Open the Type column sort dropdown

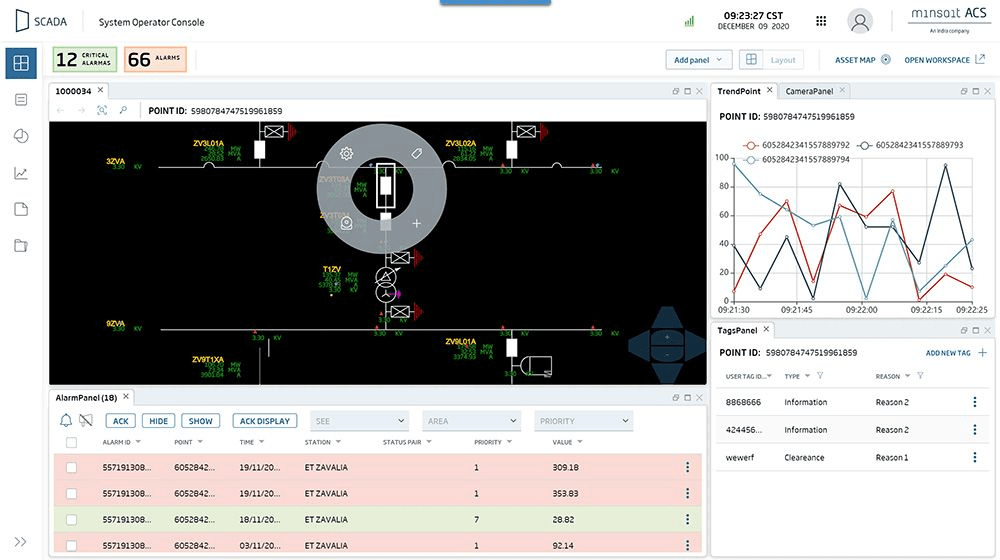coord(807,376)
